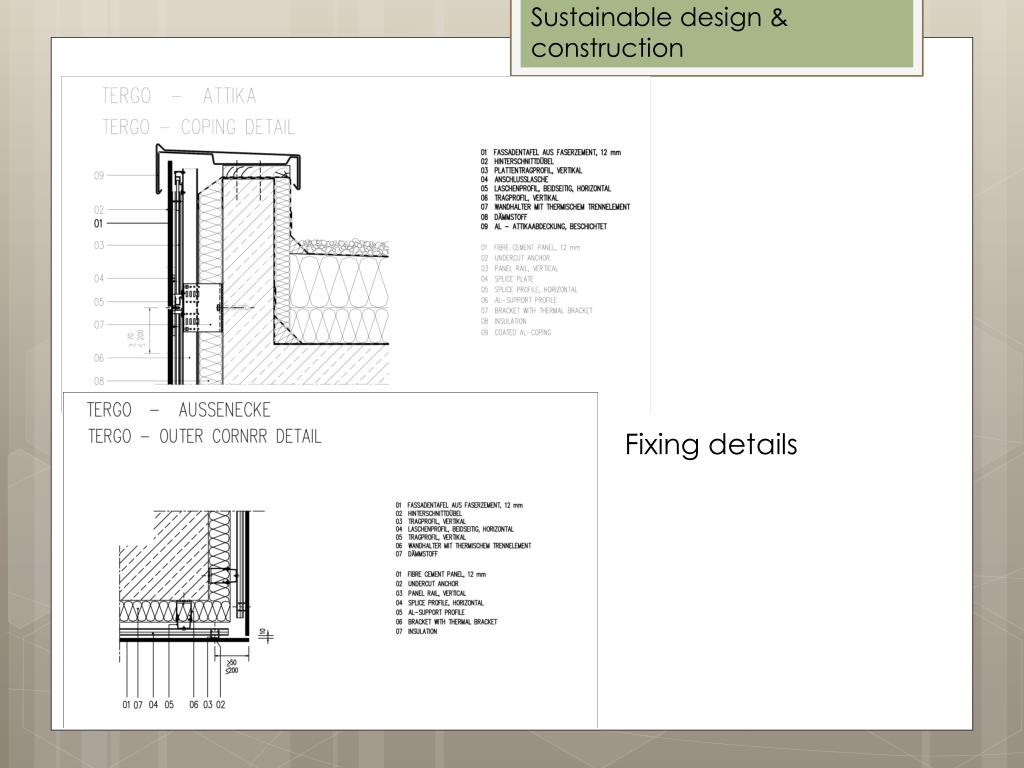Select "03 PLATTENTRAGPROFIL, VERTIKAL" in coping legend
This screenshot has height=768, width=1024.
click(x=532, y=170)
